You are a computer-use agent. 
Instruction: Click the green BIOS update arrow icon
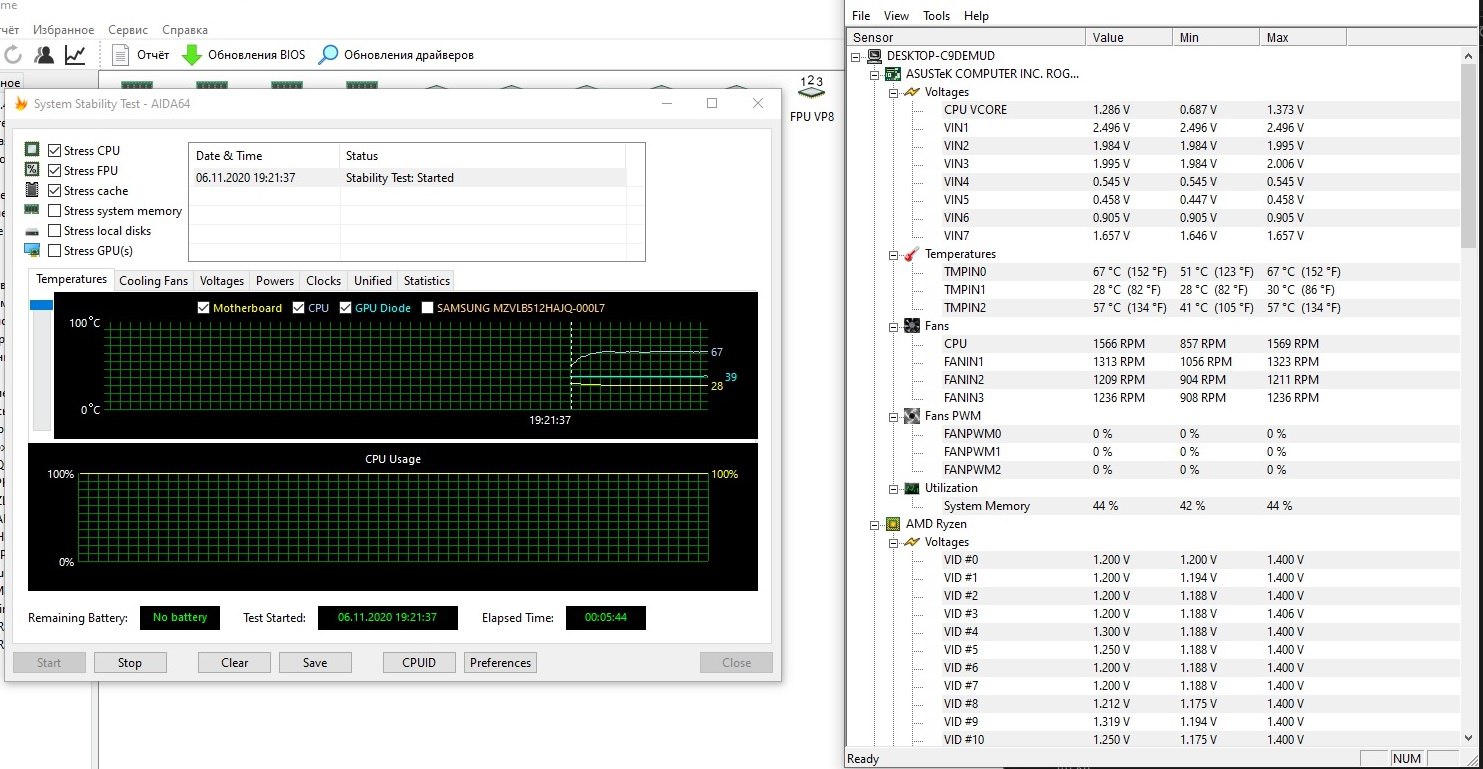(x=192, y=55)
